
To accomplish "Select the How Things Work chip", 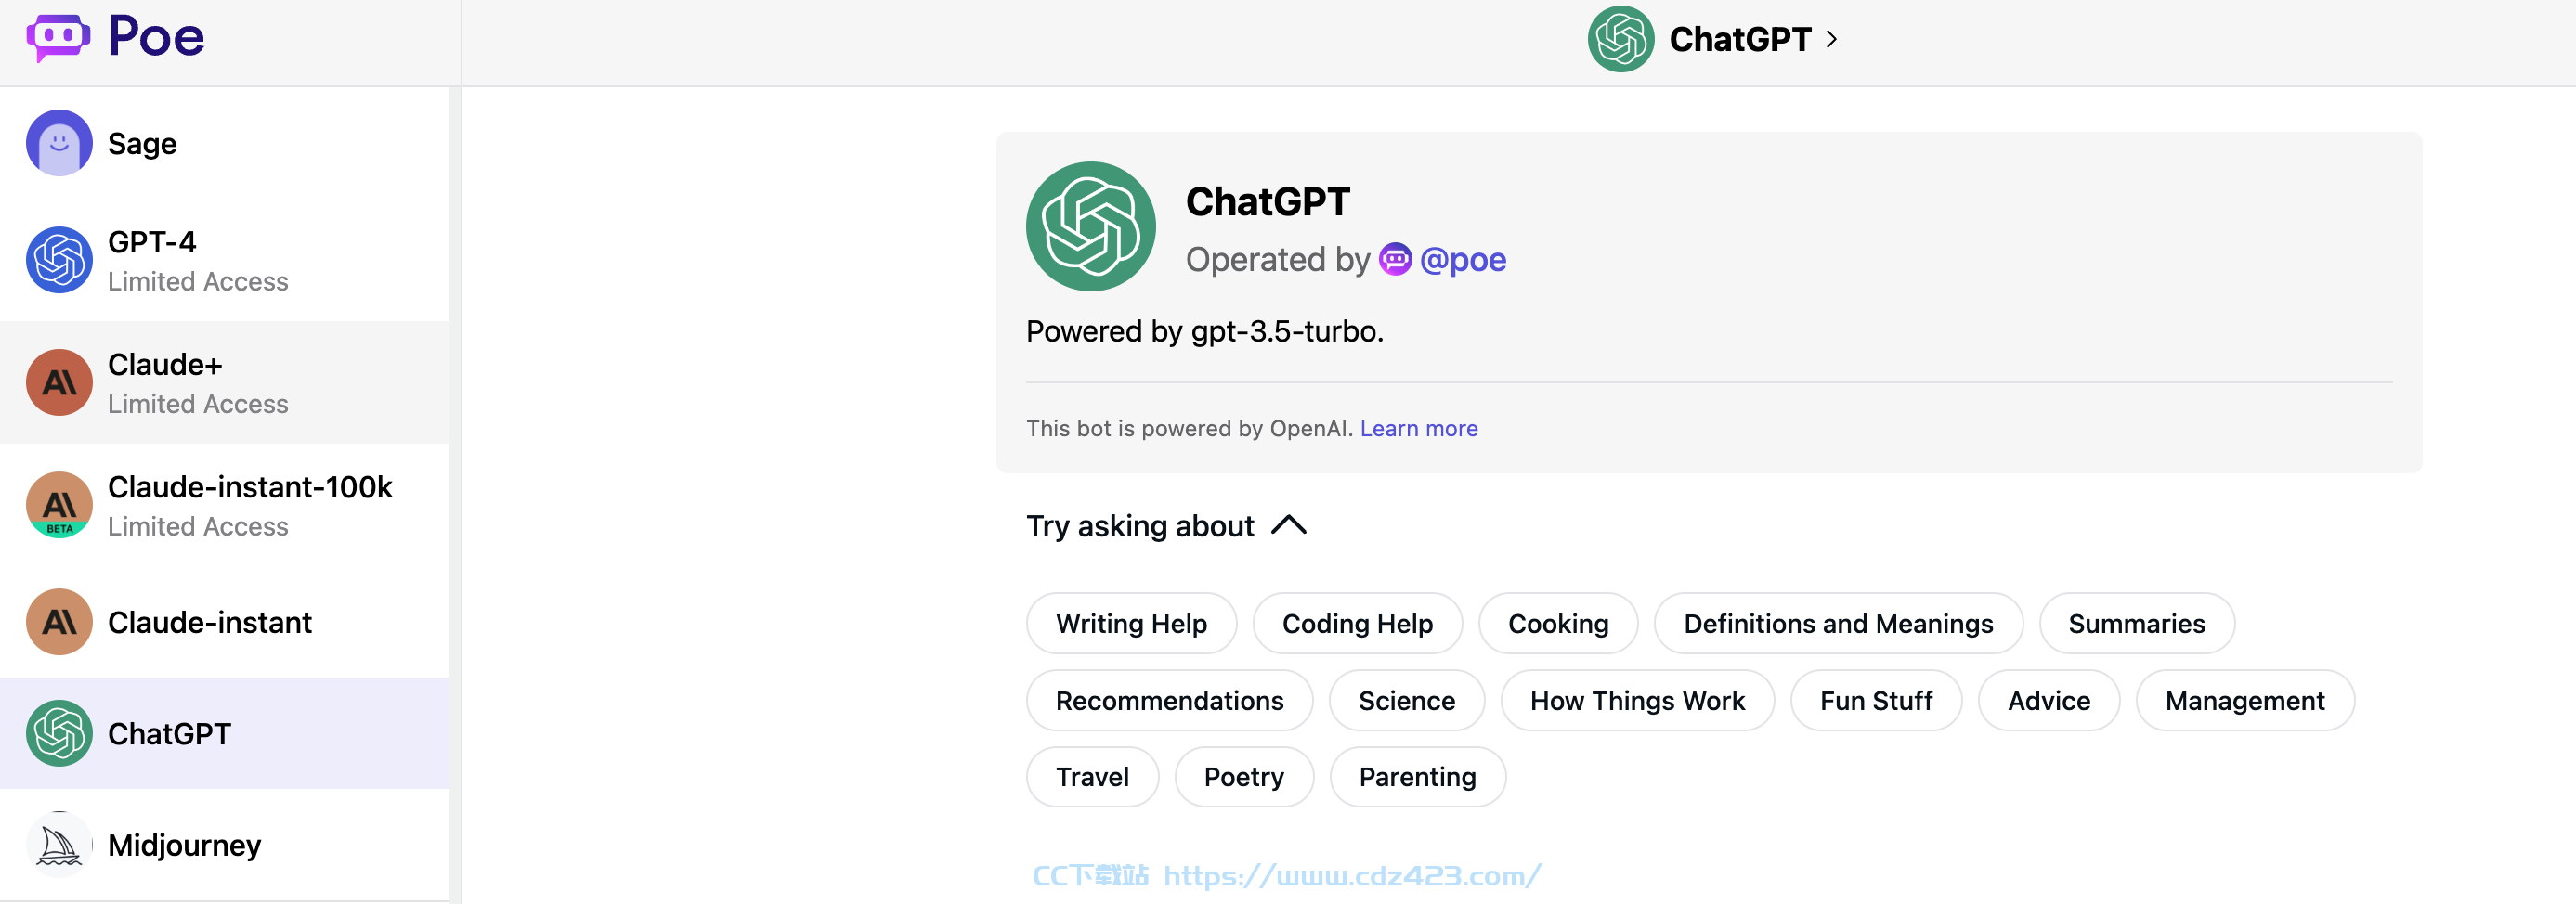I will 1637,700.
